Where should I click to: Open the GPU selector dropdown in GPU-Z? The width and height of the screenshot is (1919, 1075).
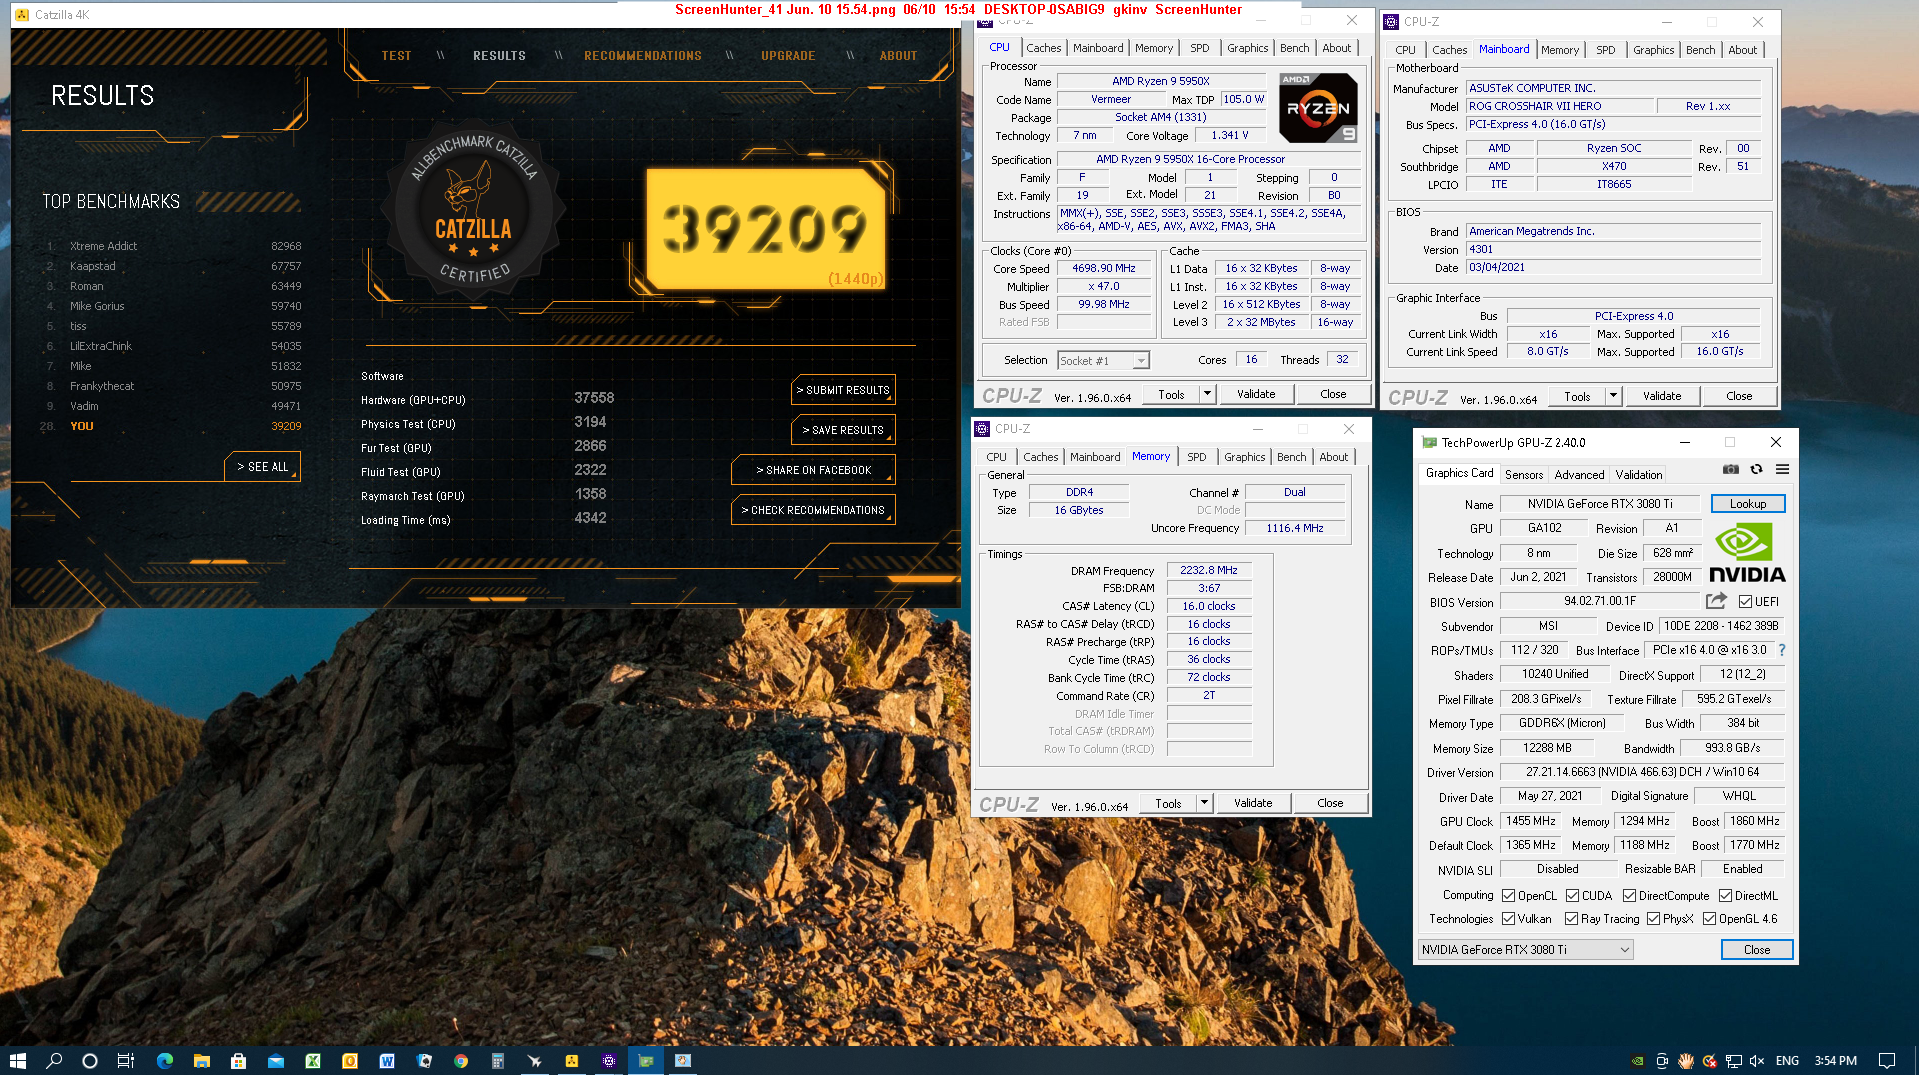[1525, 950]
